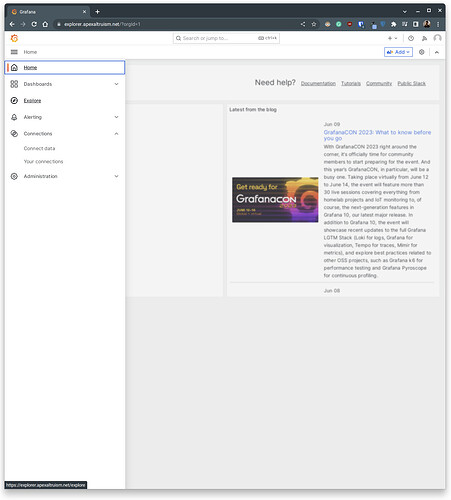Collapse the Connections section chevron
Viewport: 451px width, 500px height.
coord(116,134)
